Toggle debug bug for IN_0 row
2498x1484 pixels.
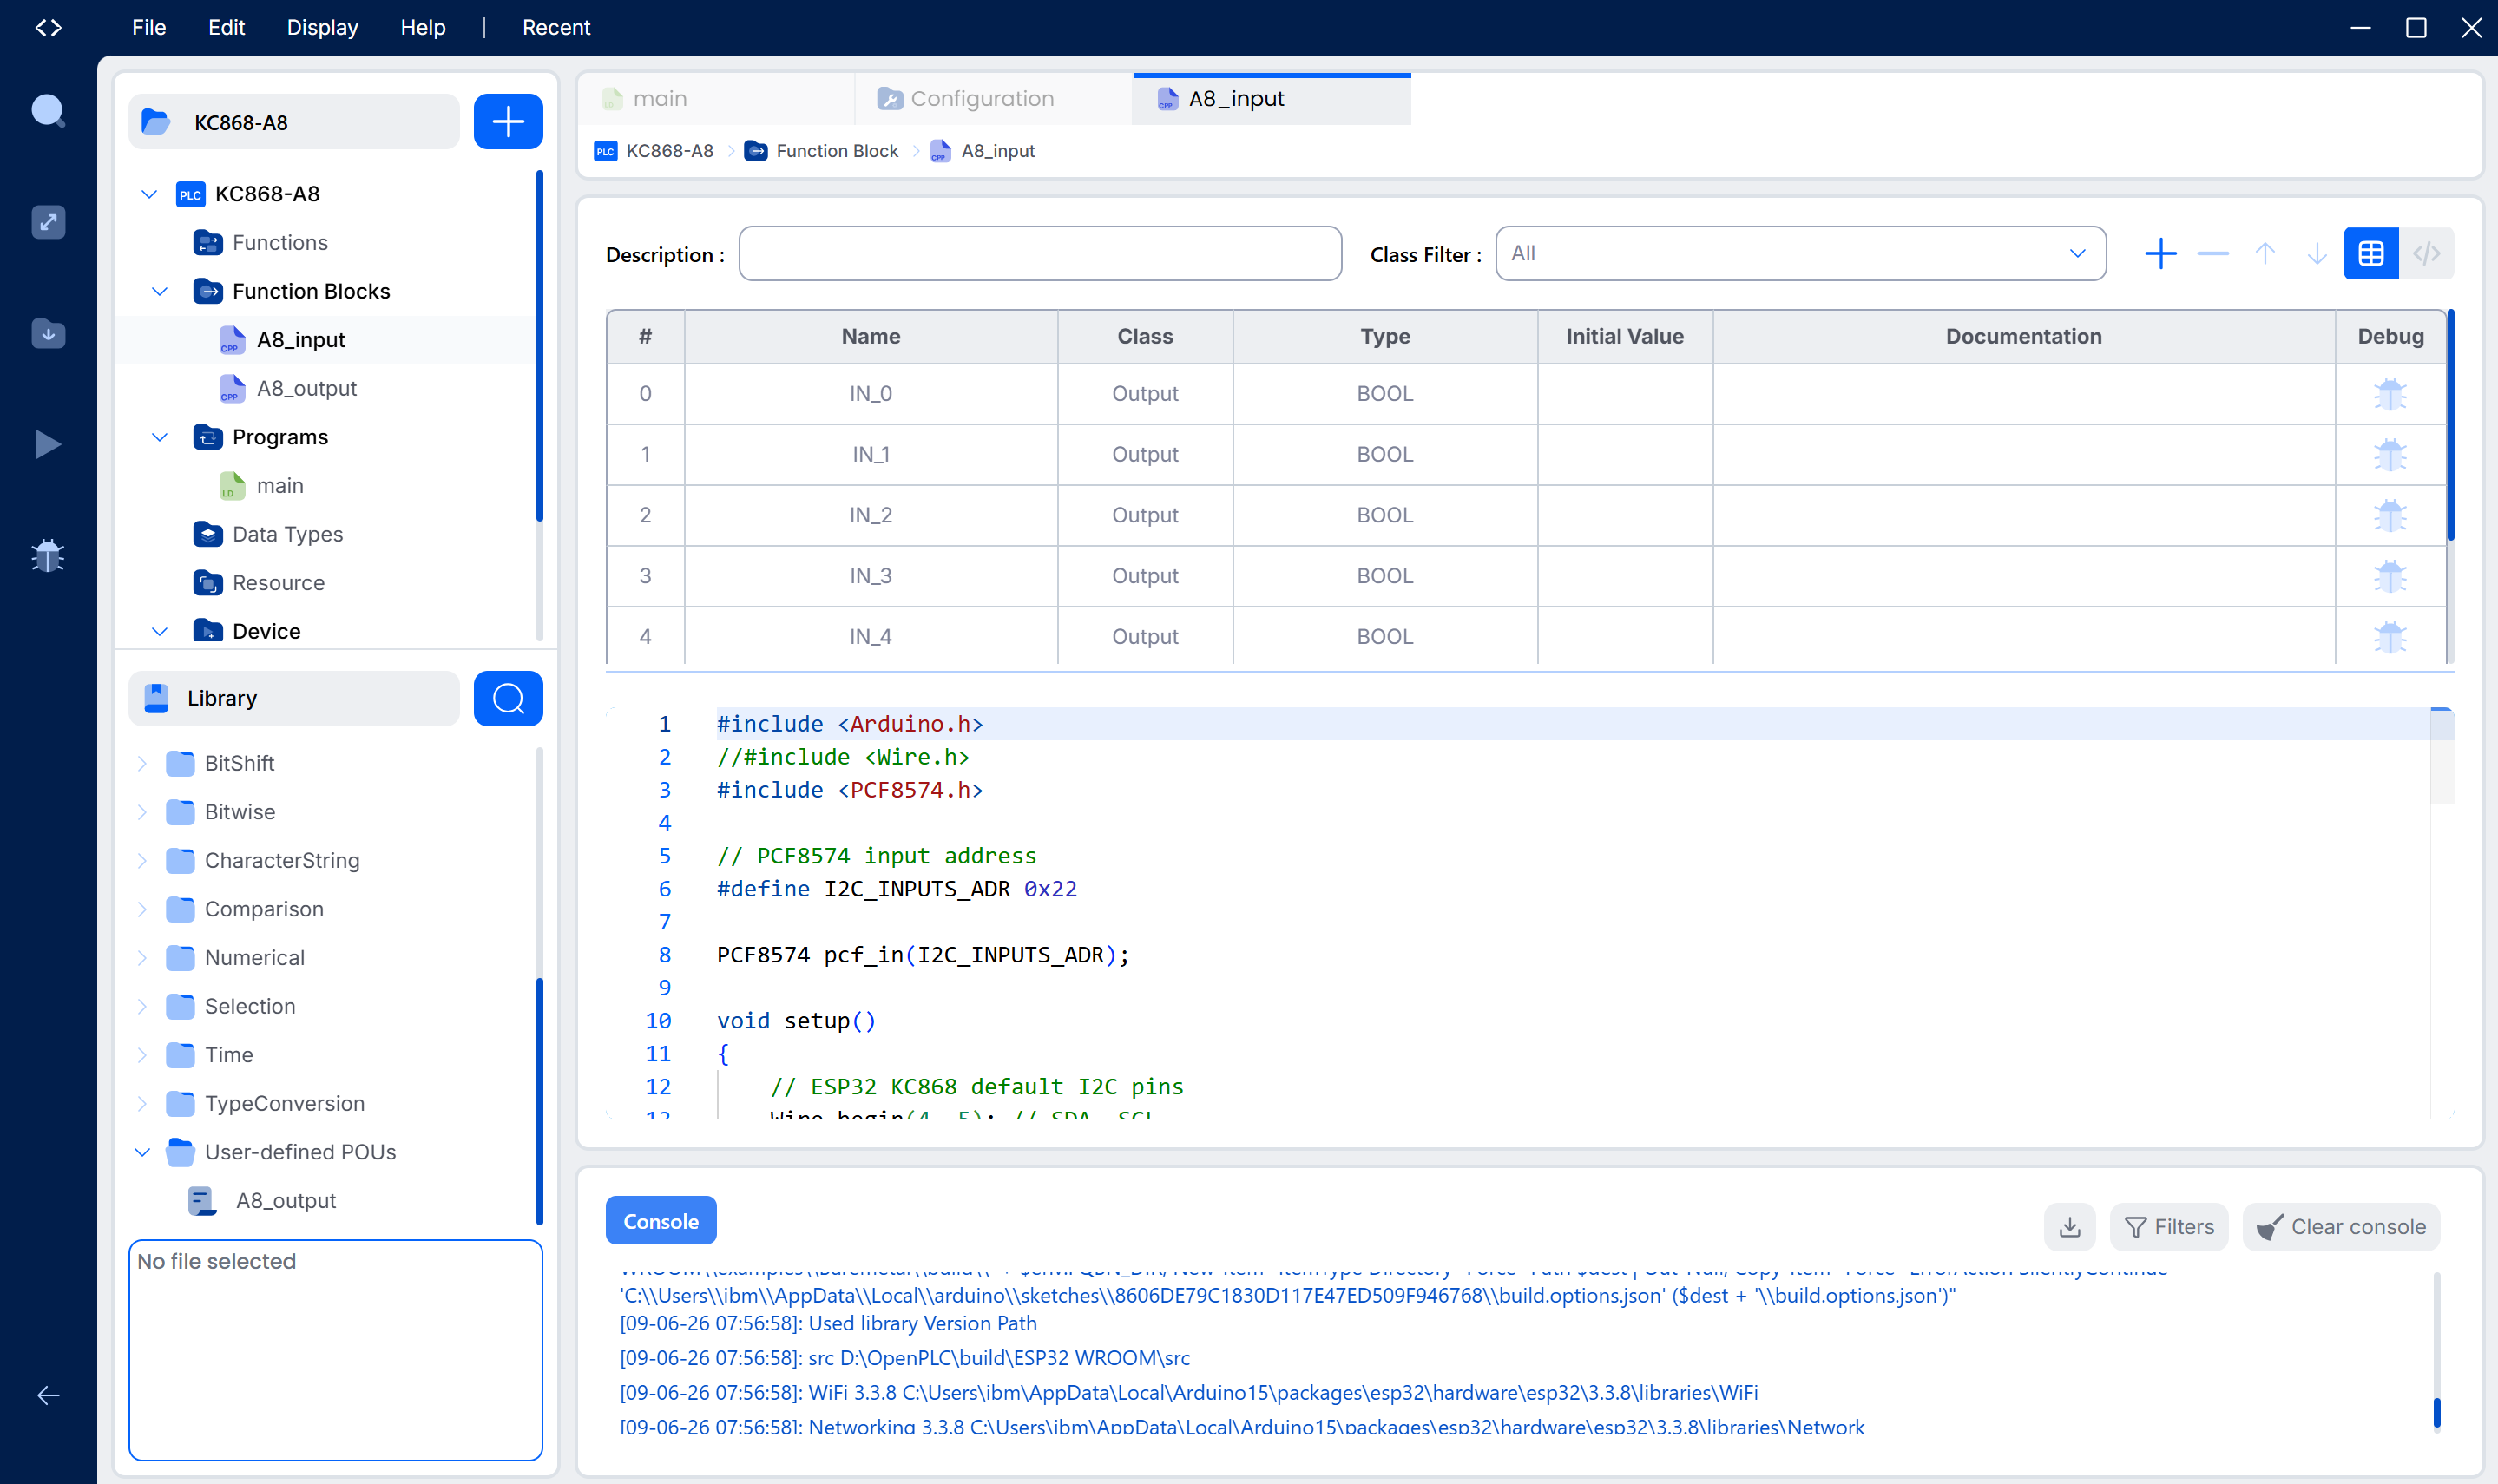tap(2390, 394)
